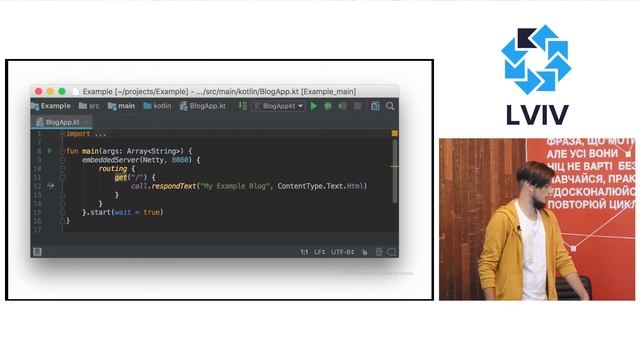Click the LVIV logo image

coord(536,75)
